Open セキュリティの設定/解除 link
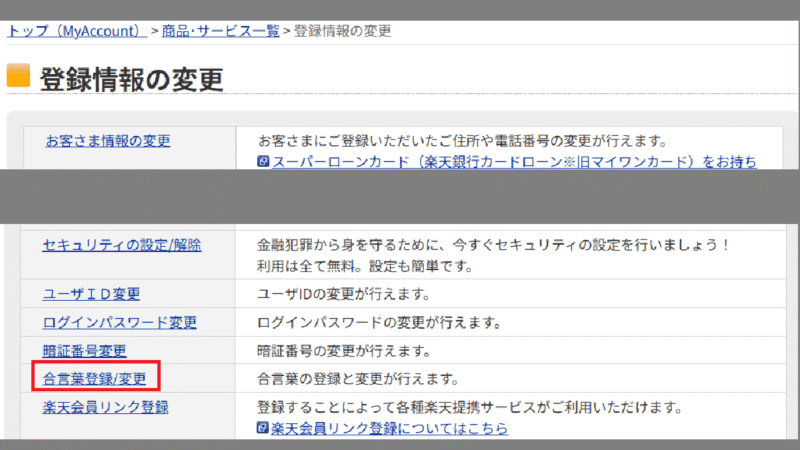The width and height of the screenshot is (800, 450). pyautogui.click(x=122, y=245)
